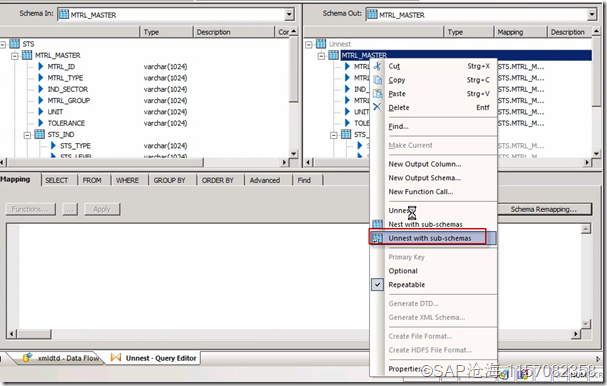
Task: Collapse MTRL_MASTER node in Schema Out tree
Action: click(321, 56)
